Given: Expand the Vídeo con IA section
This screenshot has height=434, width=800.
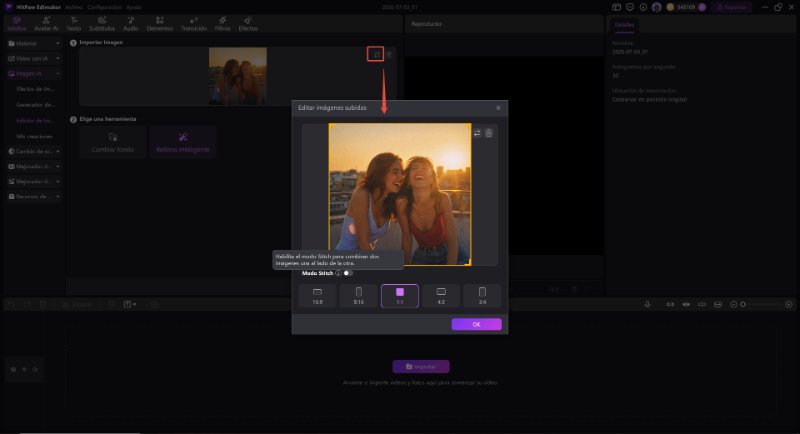Looking at the screenshot, I should pos(34,59).
